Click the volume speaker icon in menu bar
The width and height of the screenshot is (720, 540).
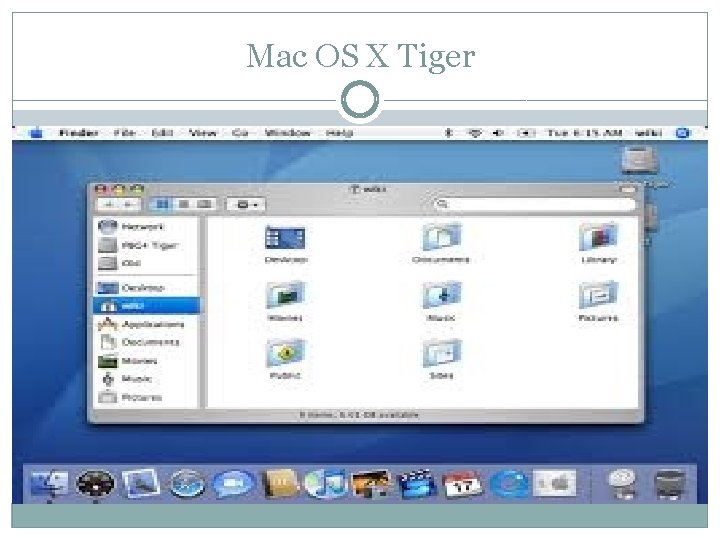tap(498, 133)
